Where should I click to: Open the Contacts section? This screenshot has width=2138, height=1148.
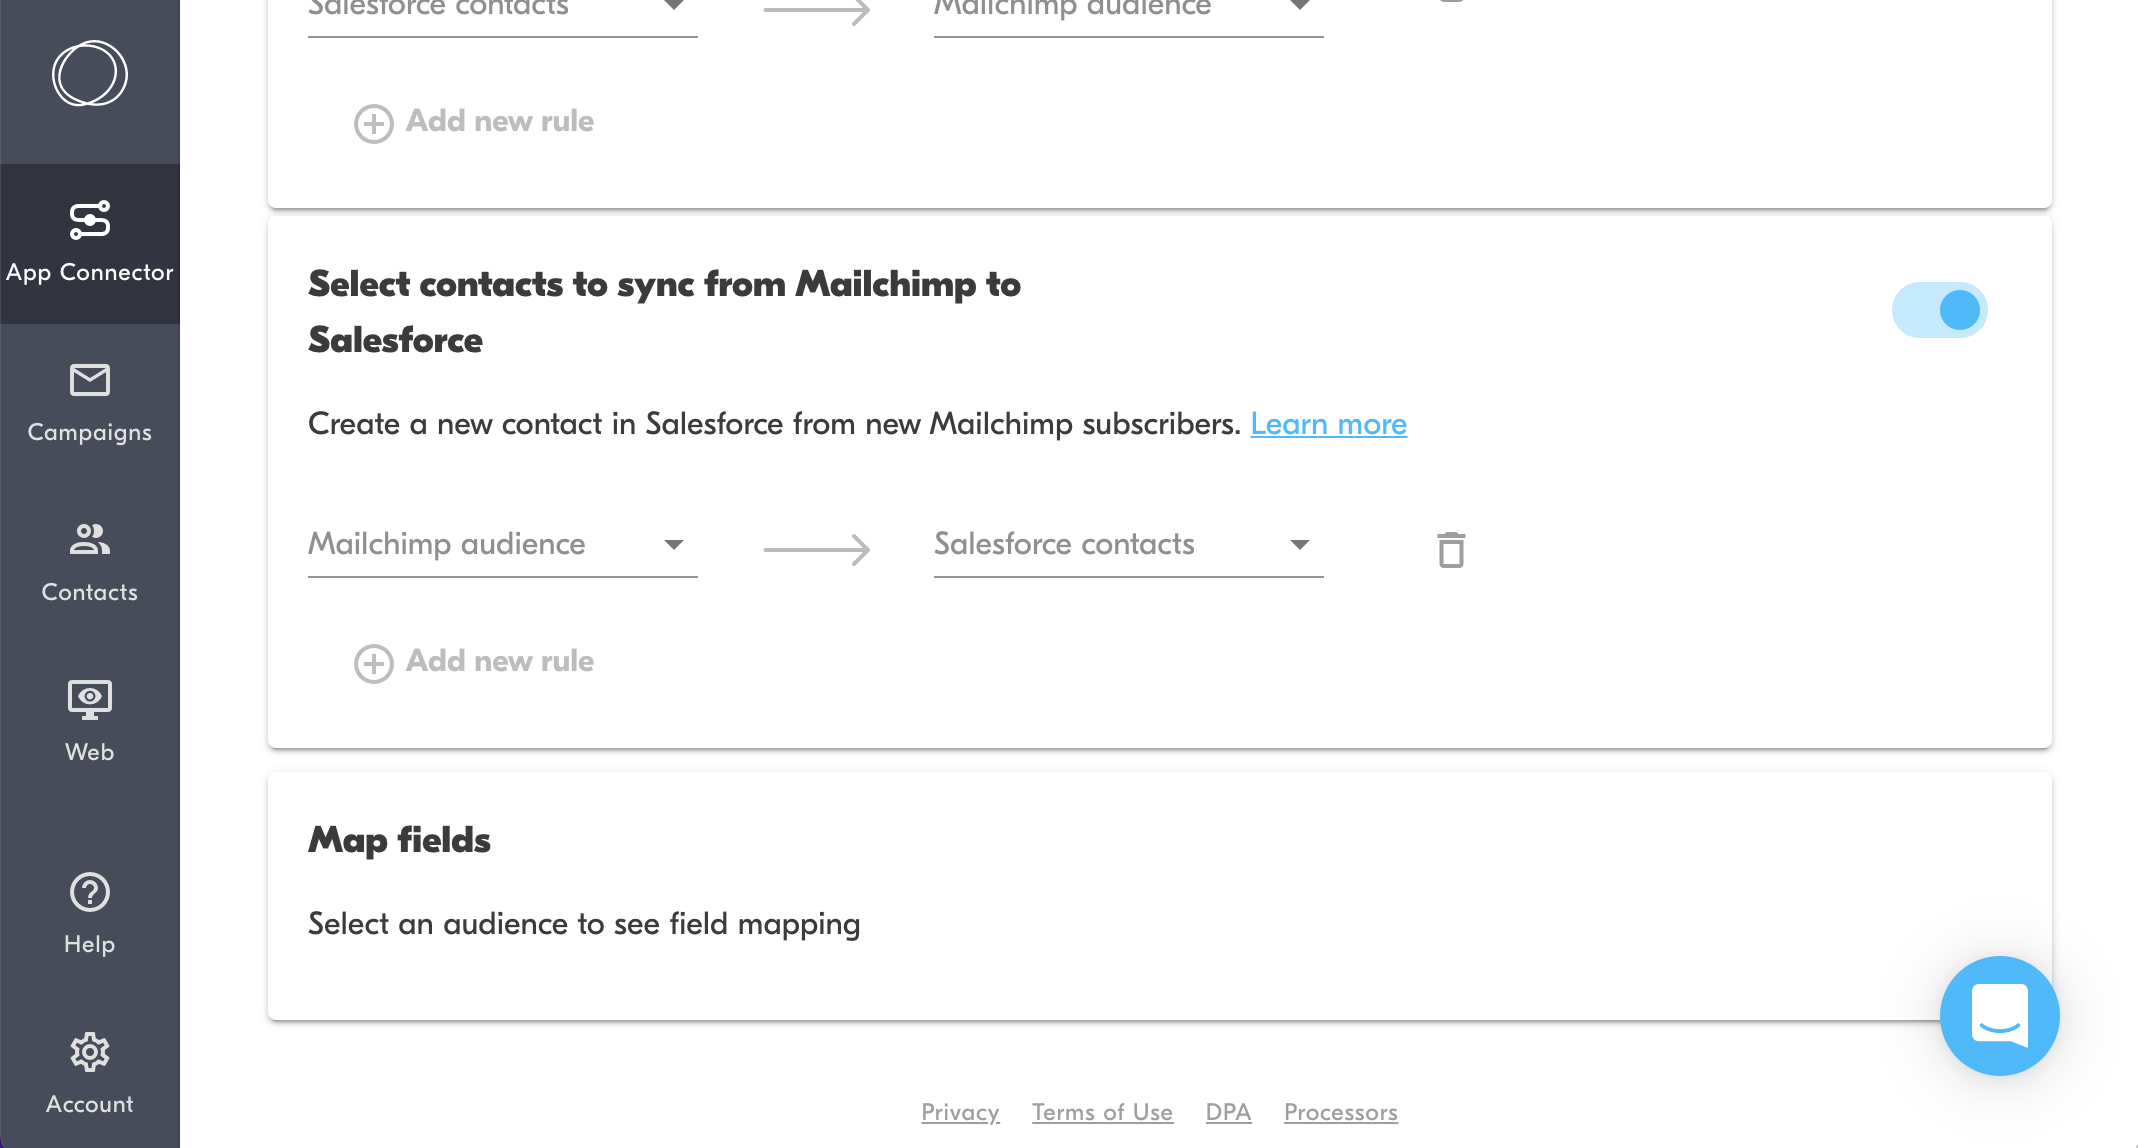(90, 560)
